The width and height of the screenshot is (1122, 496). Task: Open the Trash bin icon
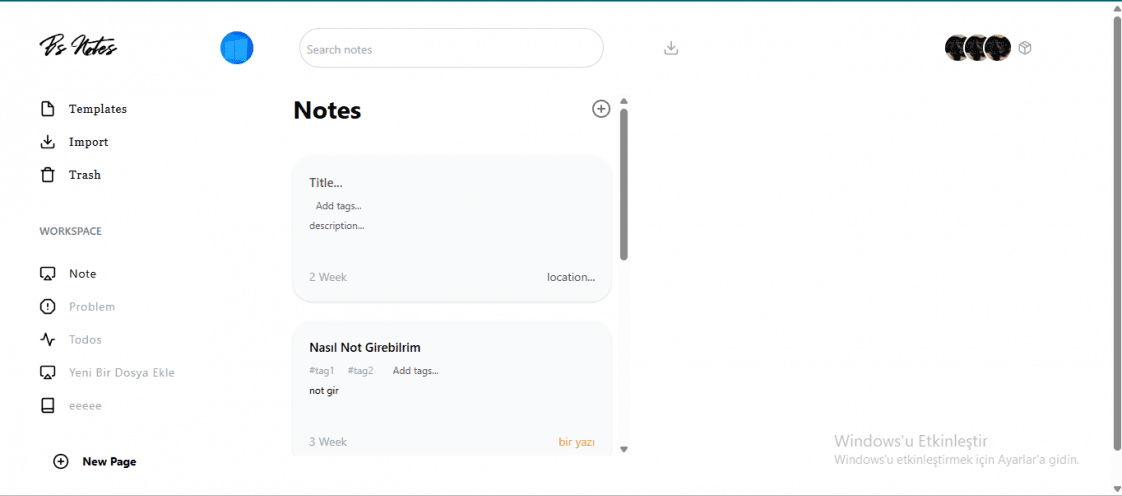[x=47, y=175]
